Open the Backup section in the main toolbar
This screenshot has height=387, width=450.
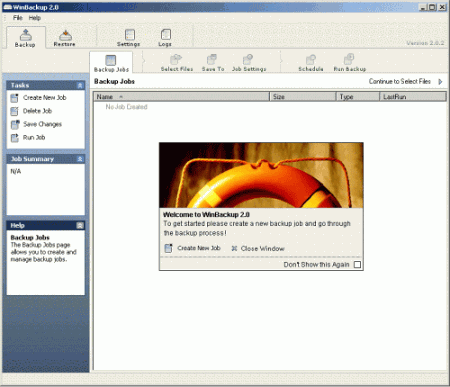(x=25, y=38)
